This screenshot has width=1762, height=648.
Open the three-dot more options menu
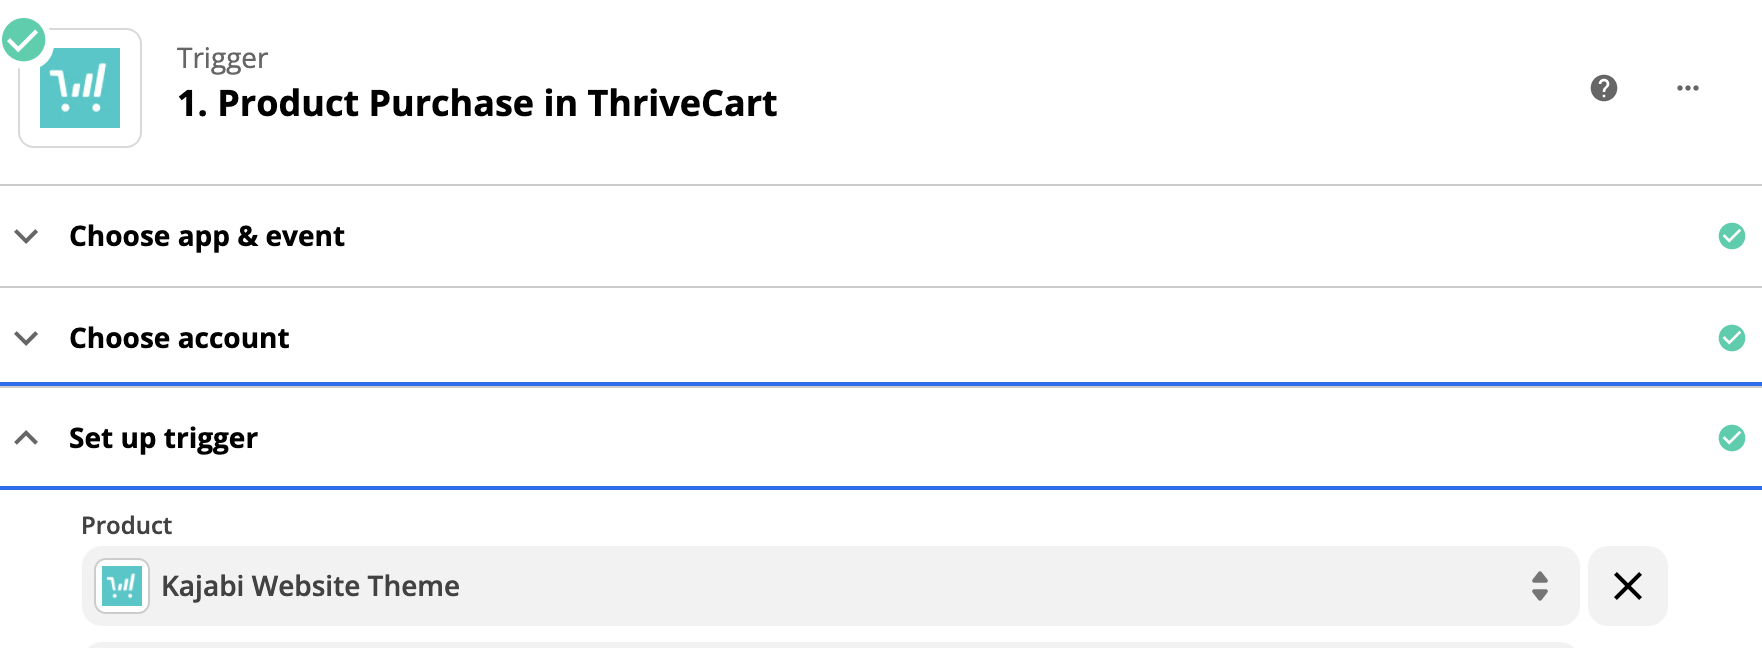[1687, 88]
